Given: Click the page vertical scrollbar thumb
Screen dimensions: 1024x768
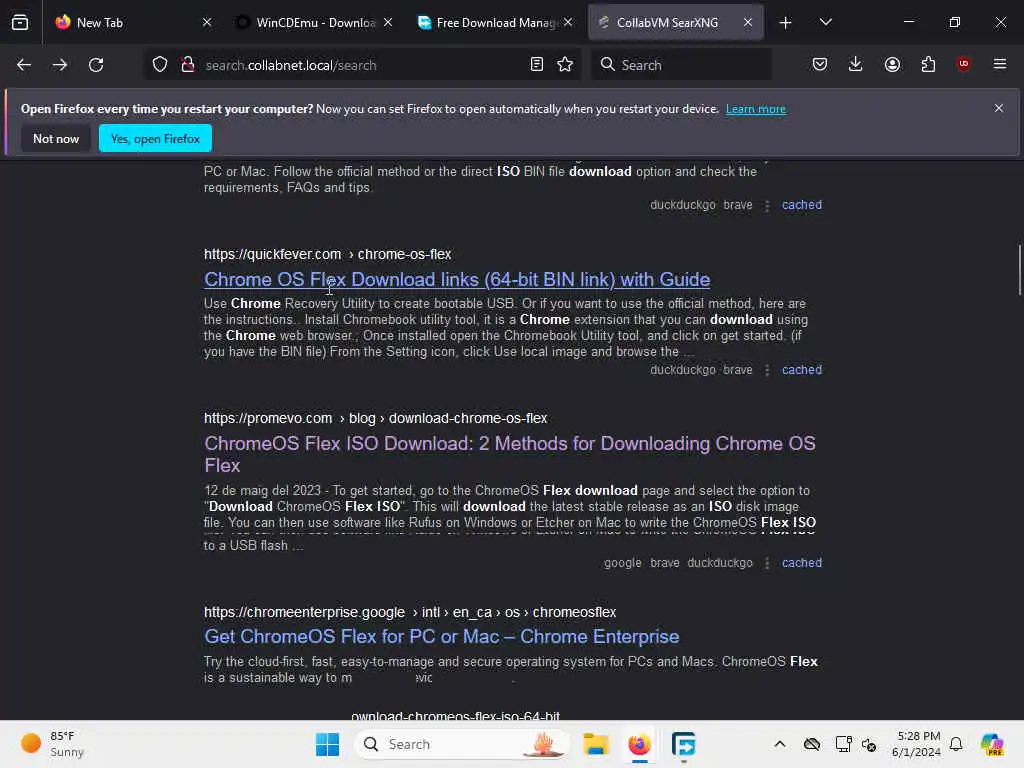Looking at the screenshot, I should (x=1019, y=270).
